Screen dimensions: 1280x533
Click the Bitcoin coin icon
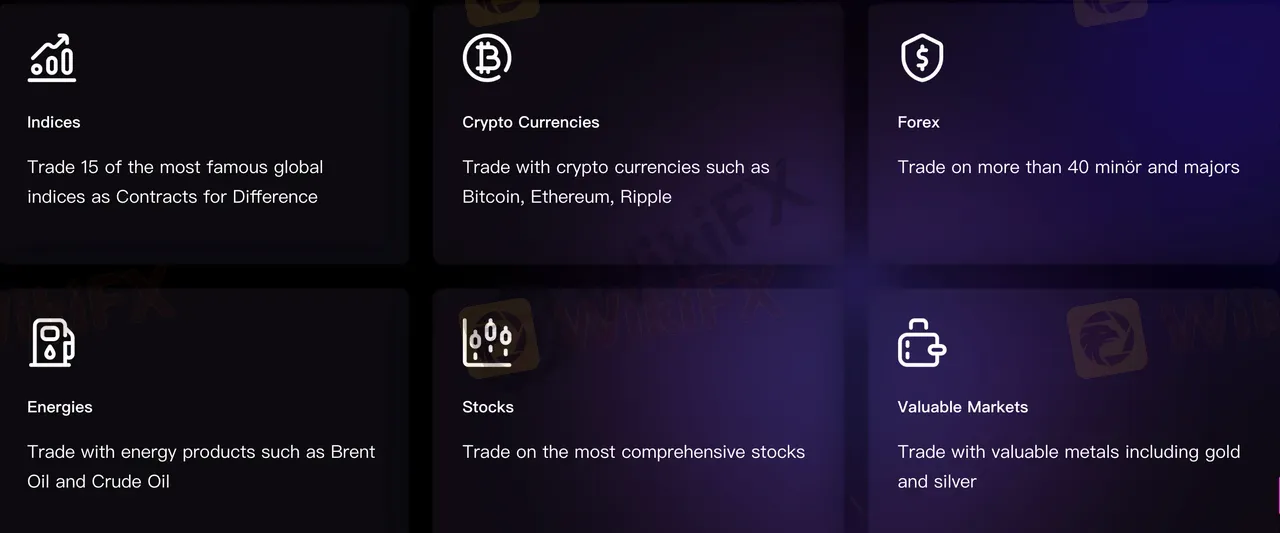tap(487, 58)
